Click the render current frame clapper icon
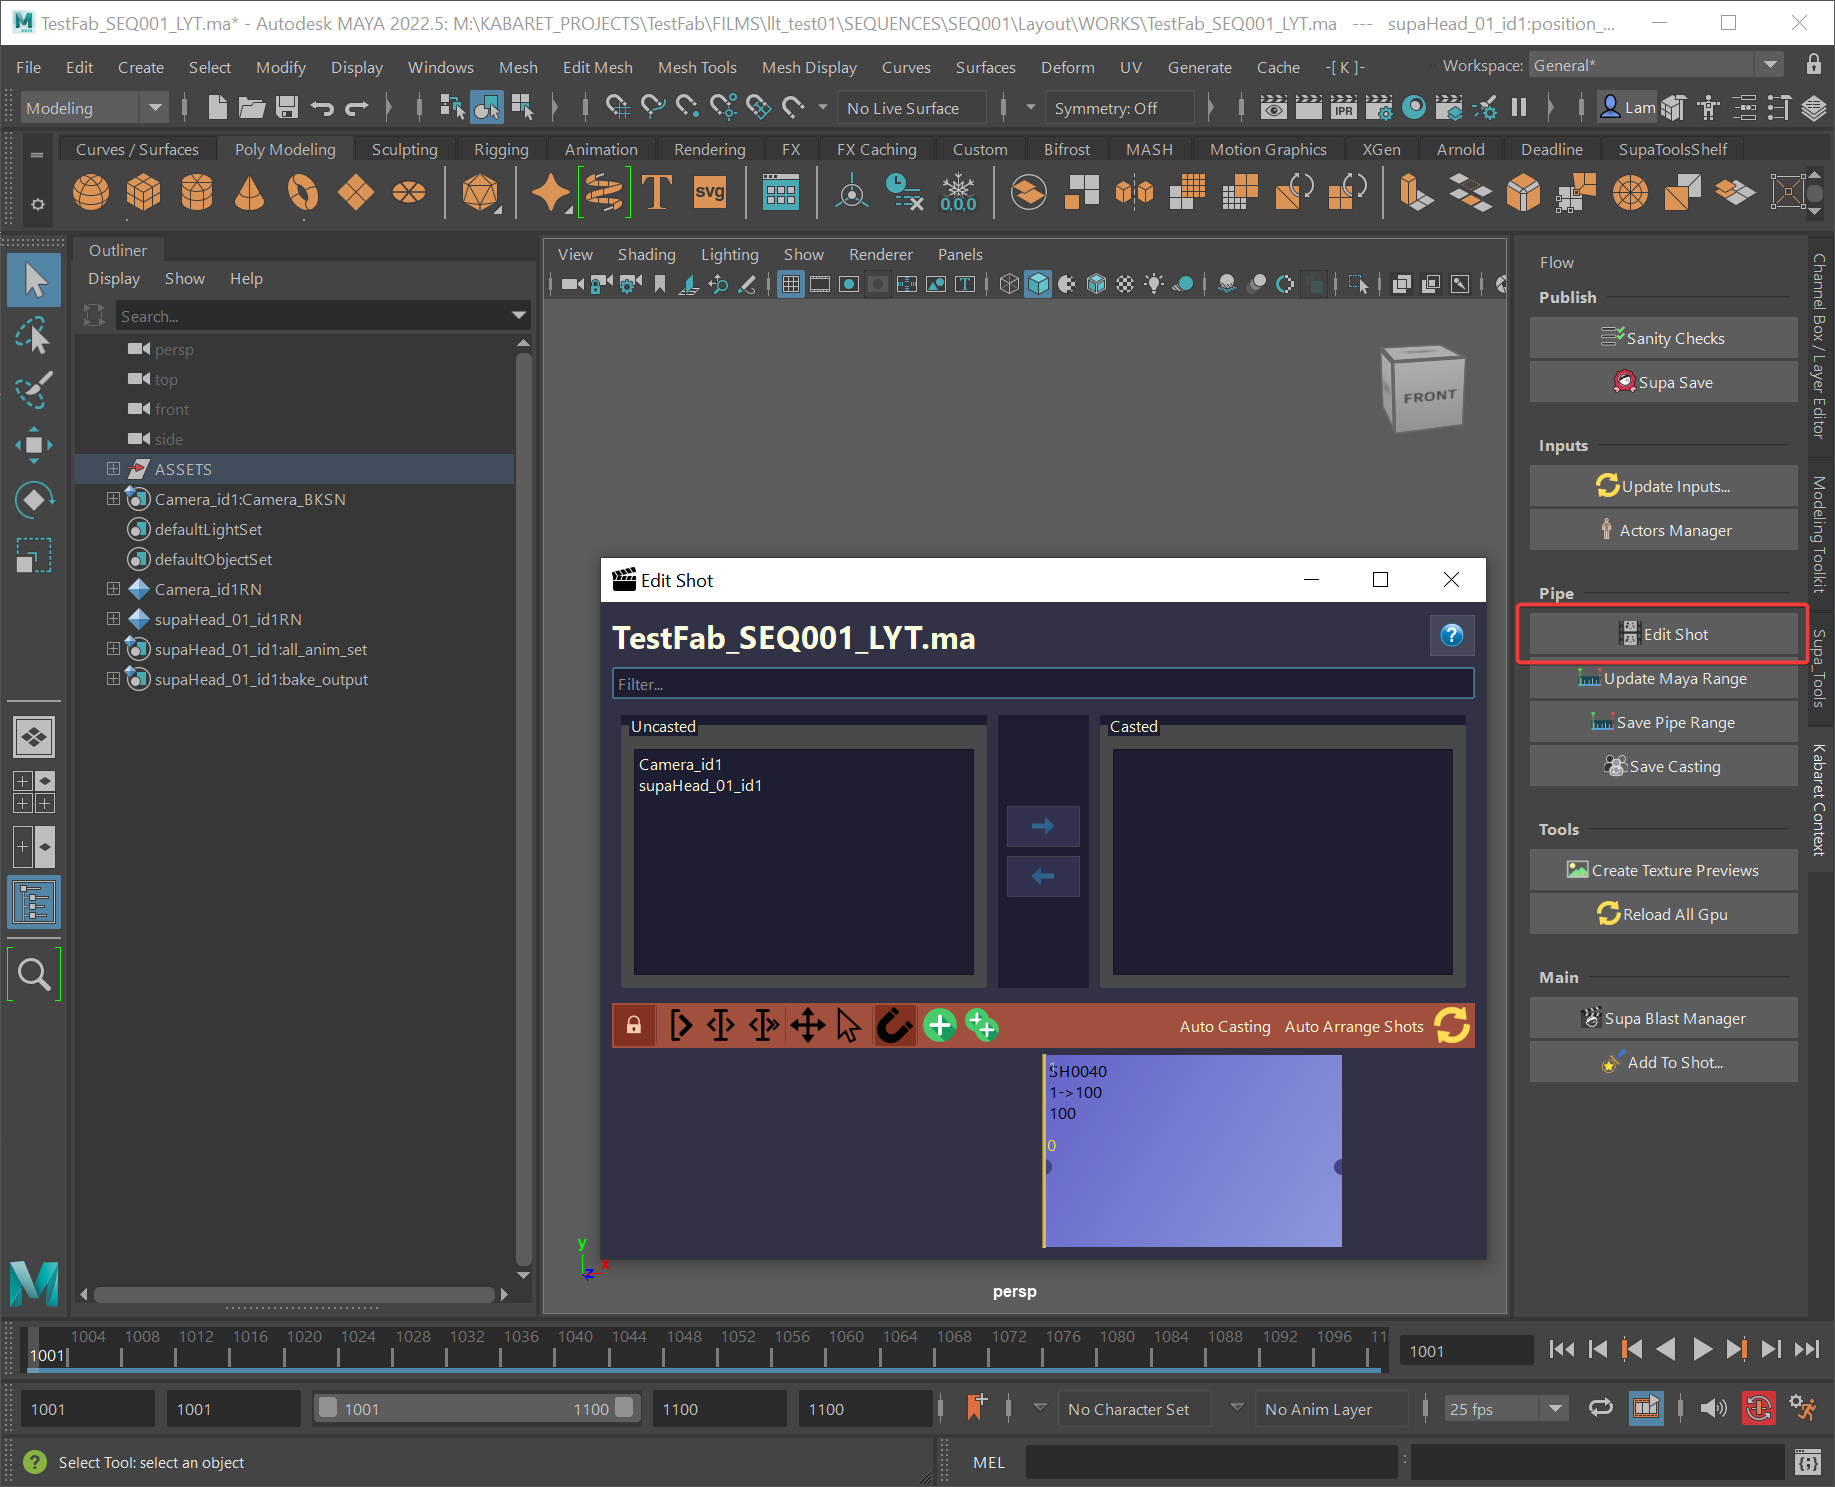The image size is (1835, 1487). pos(1309,107)
